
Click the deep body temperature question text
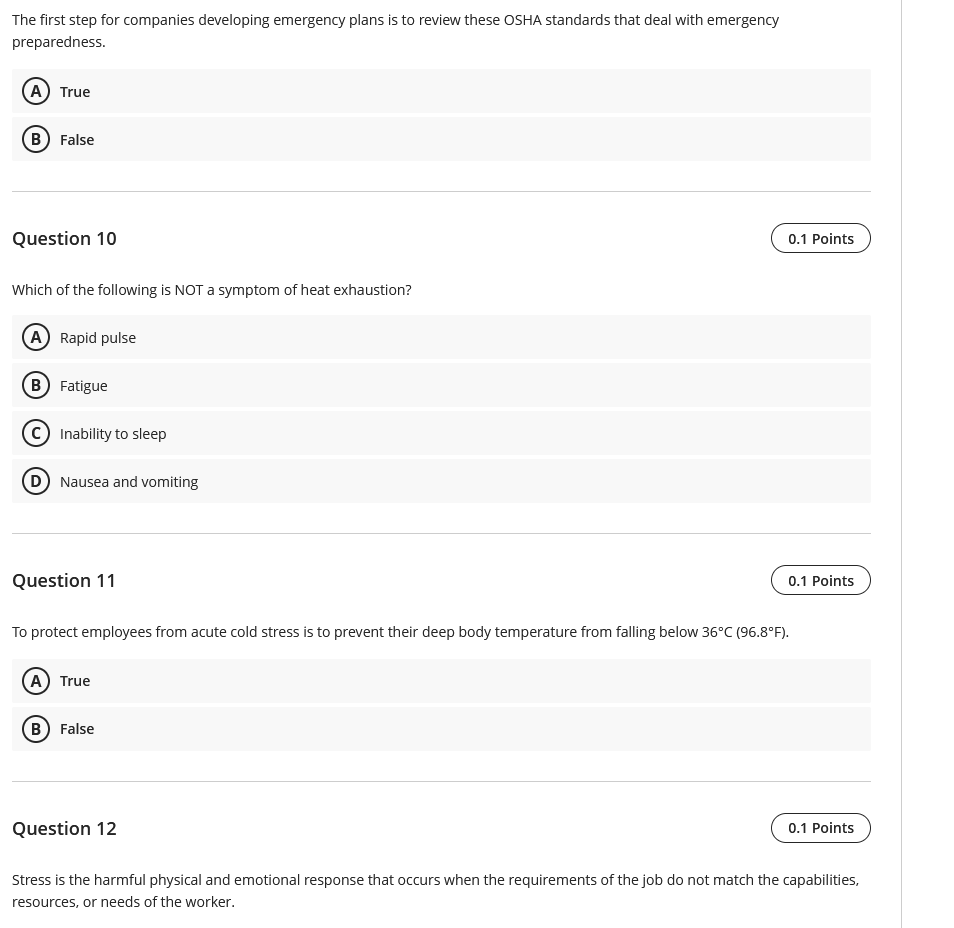(x=400, y=632)
